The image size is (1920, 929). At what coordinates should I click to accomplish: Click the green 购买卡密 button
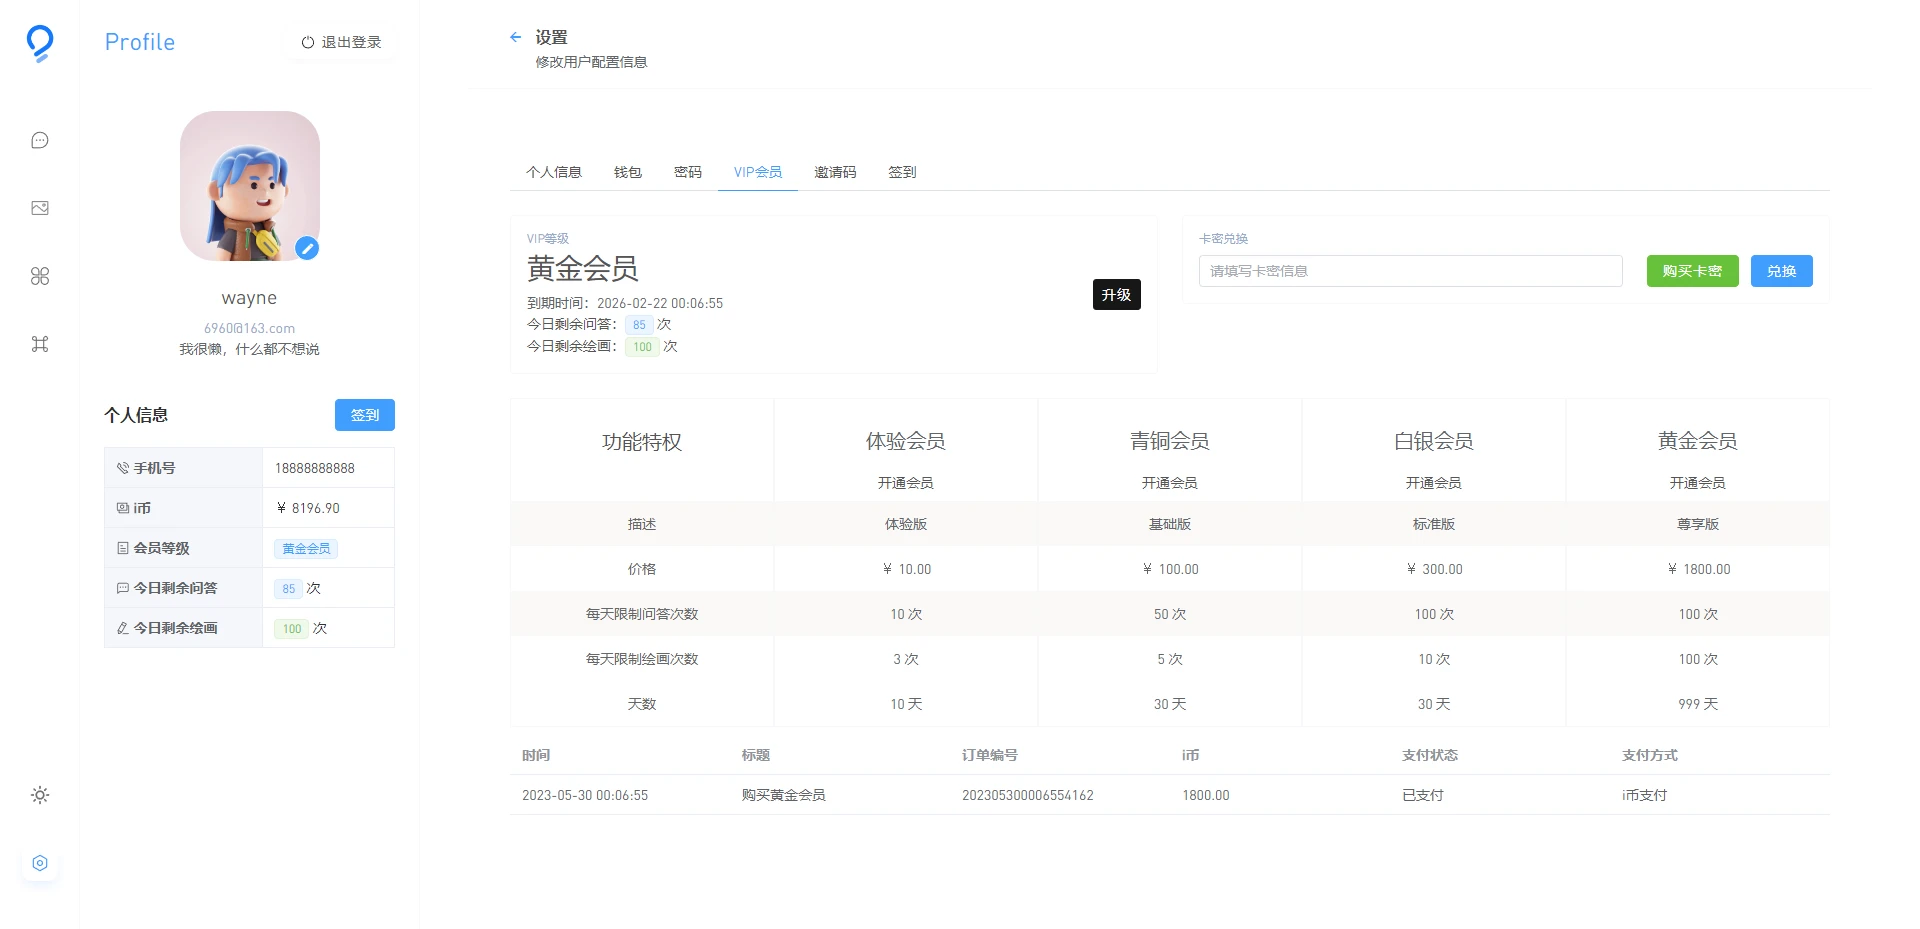click(x=1692, y=271)
